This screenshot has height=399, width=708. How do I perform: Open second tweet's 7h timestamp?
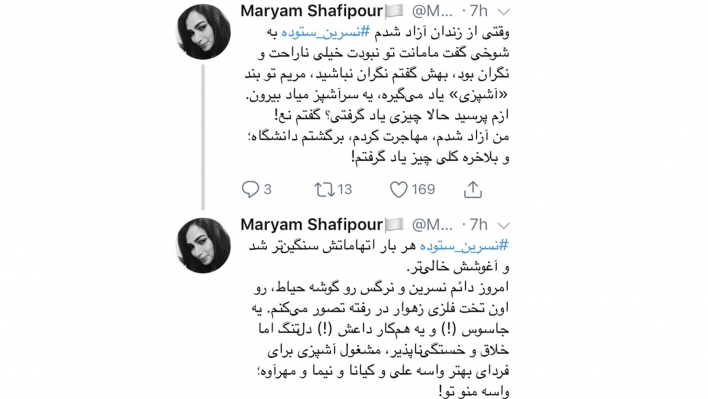click(478, 224)
